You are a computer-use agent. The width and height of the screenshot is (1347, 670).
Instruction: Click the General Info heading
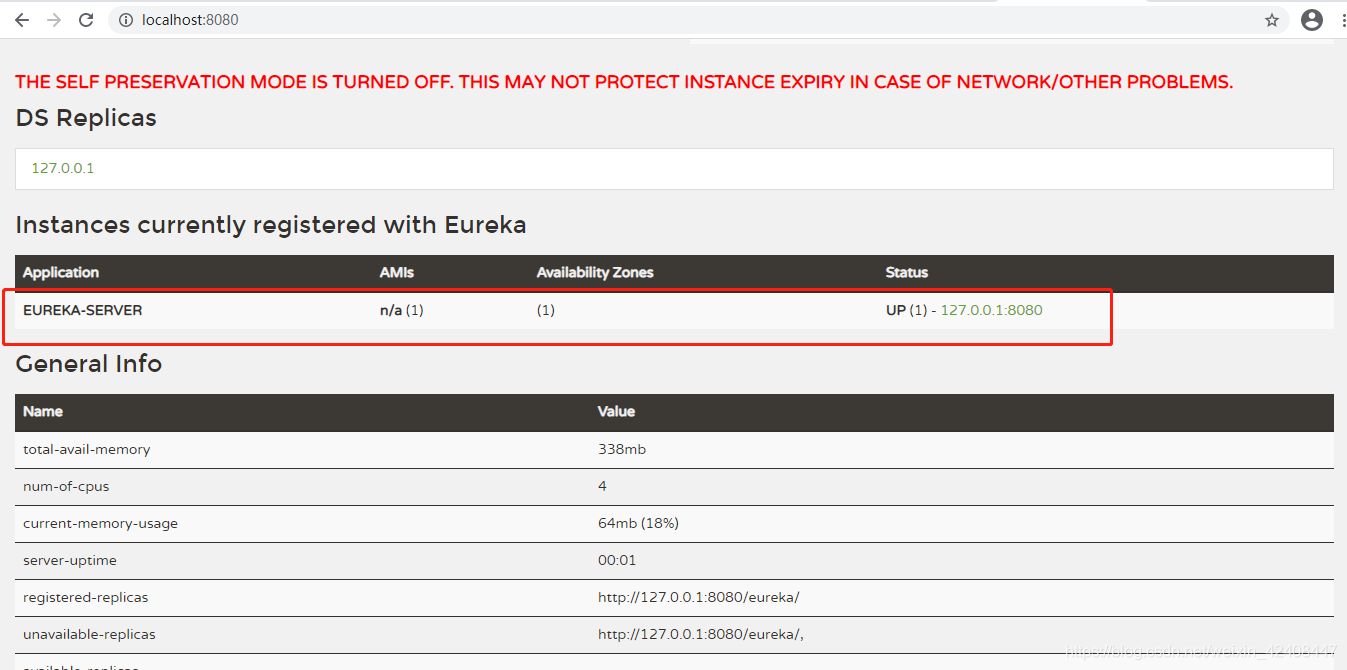[x=89, y=364]
